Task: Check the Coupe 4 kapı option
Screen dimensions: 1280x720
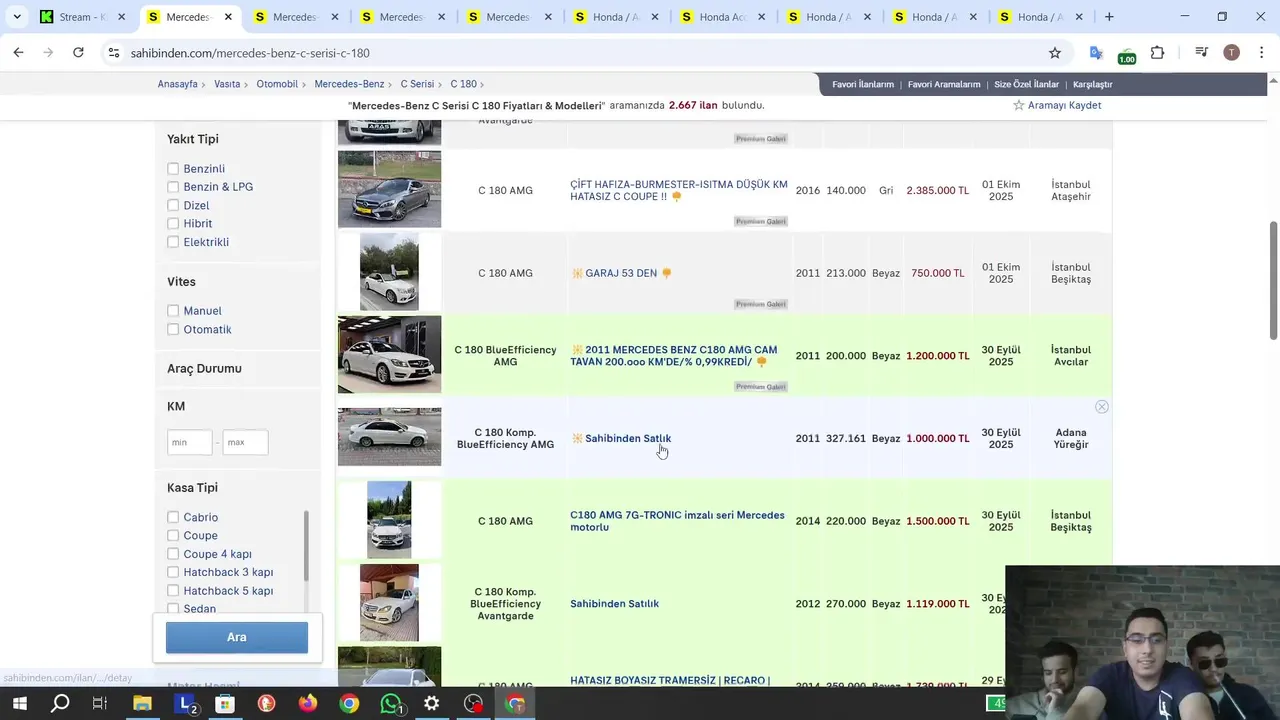Action: pyautogui.click(x=173, y=554)
